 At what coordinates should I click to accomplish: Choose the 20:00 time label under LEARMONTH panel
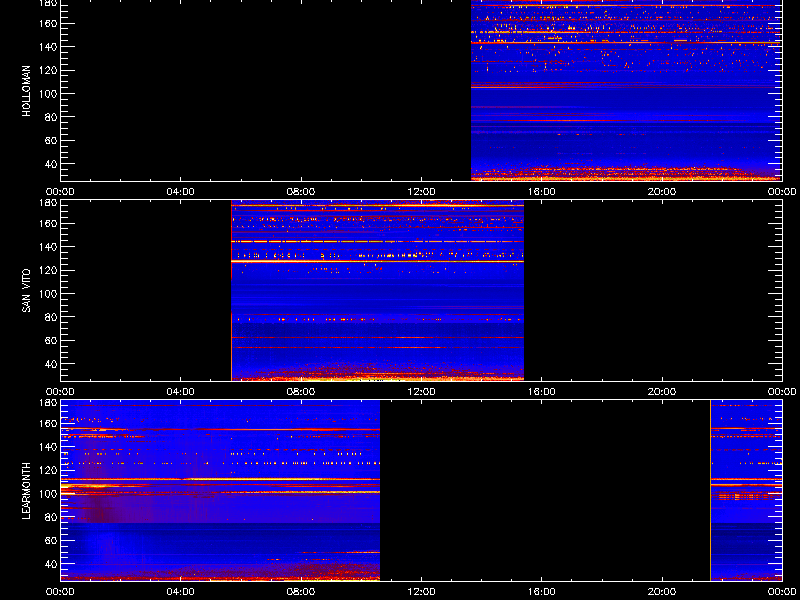click(662, 592)
